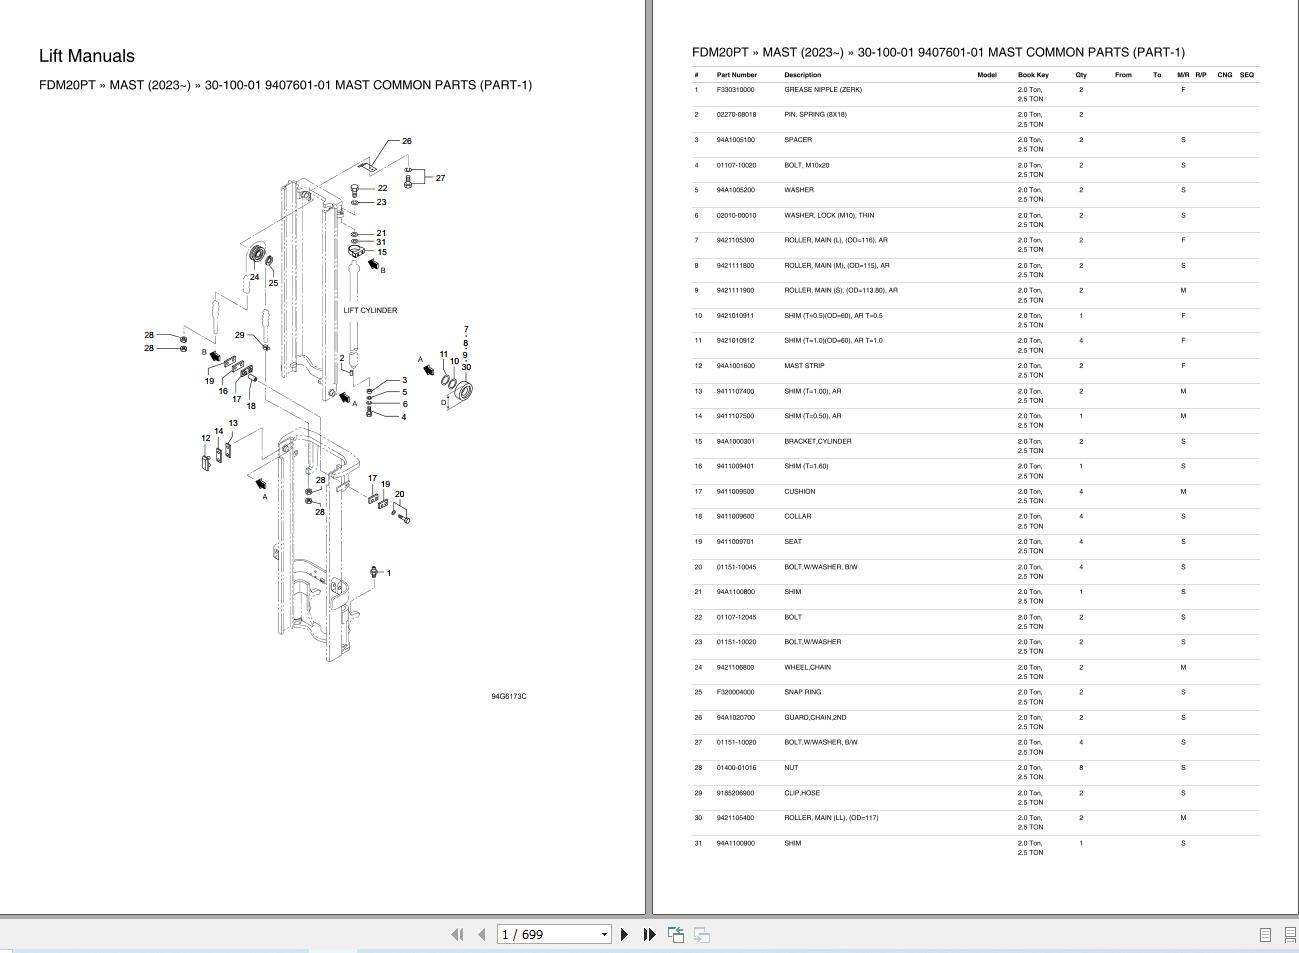Click the go-to-previous-view icon

(x=676, y=934)
